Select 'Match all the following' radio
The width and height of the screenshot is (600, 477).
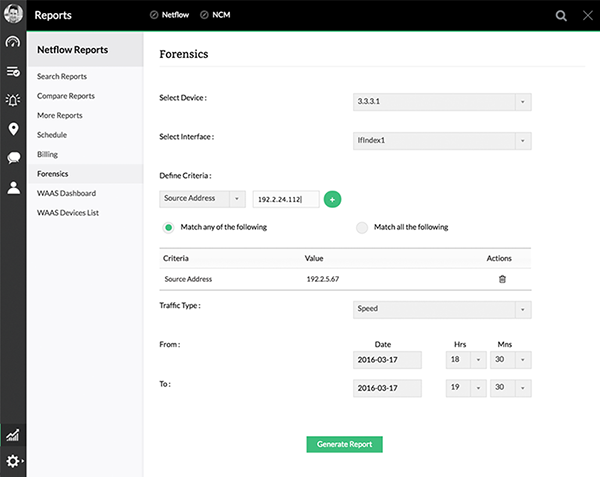[x=362, y=227]
